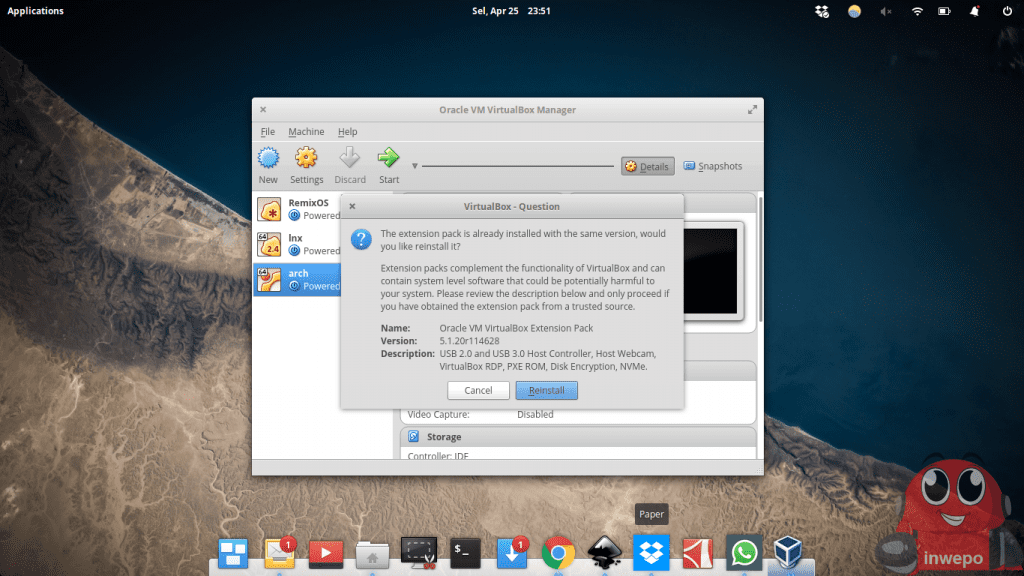Switch to the Snapshots view
The width and height of the screenshot is (1024, 576).
pos(713,166)
